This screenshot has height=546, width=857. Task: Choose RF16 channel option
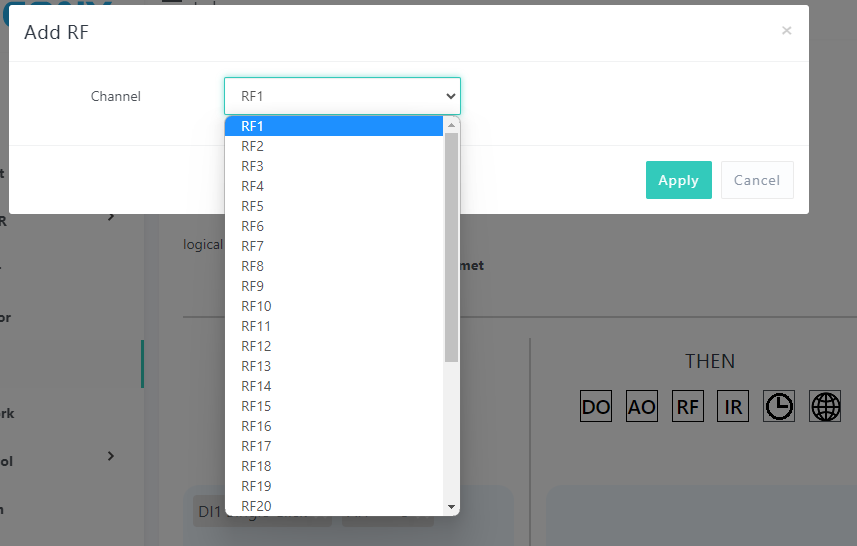(x=256, y=426)
